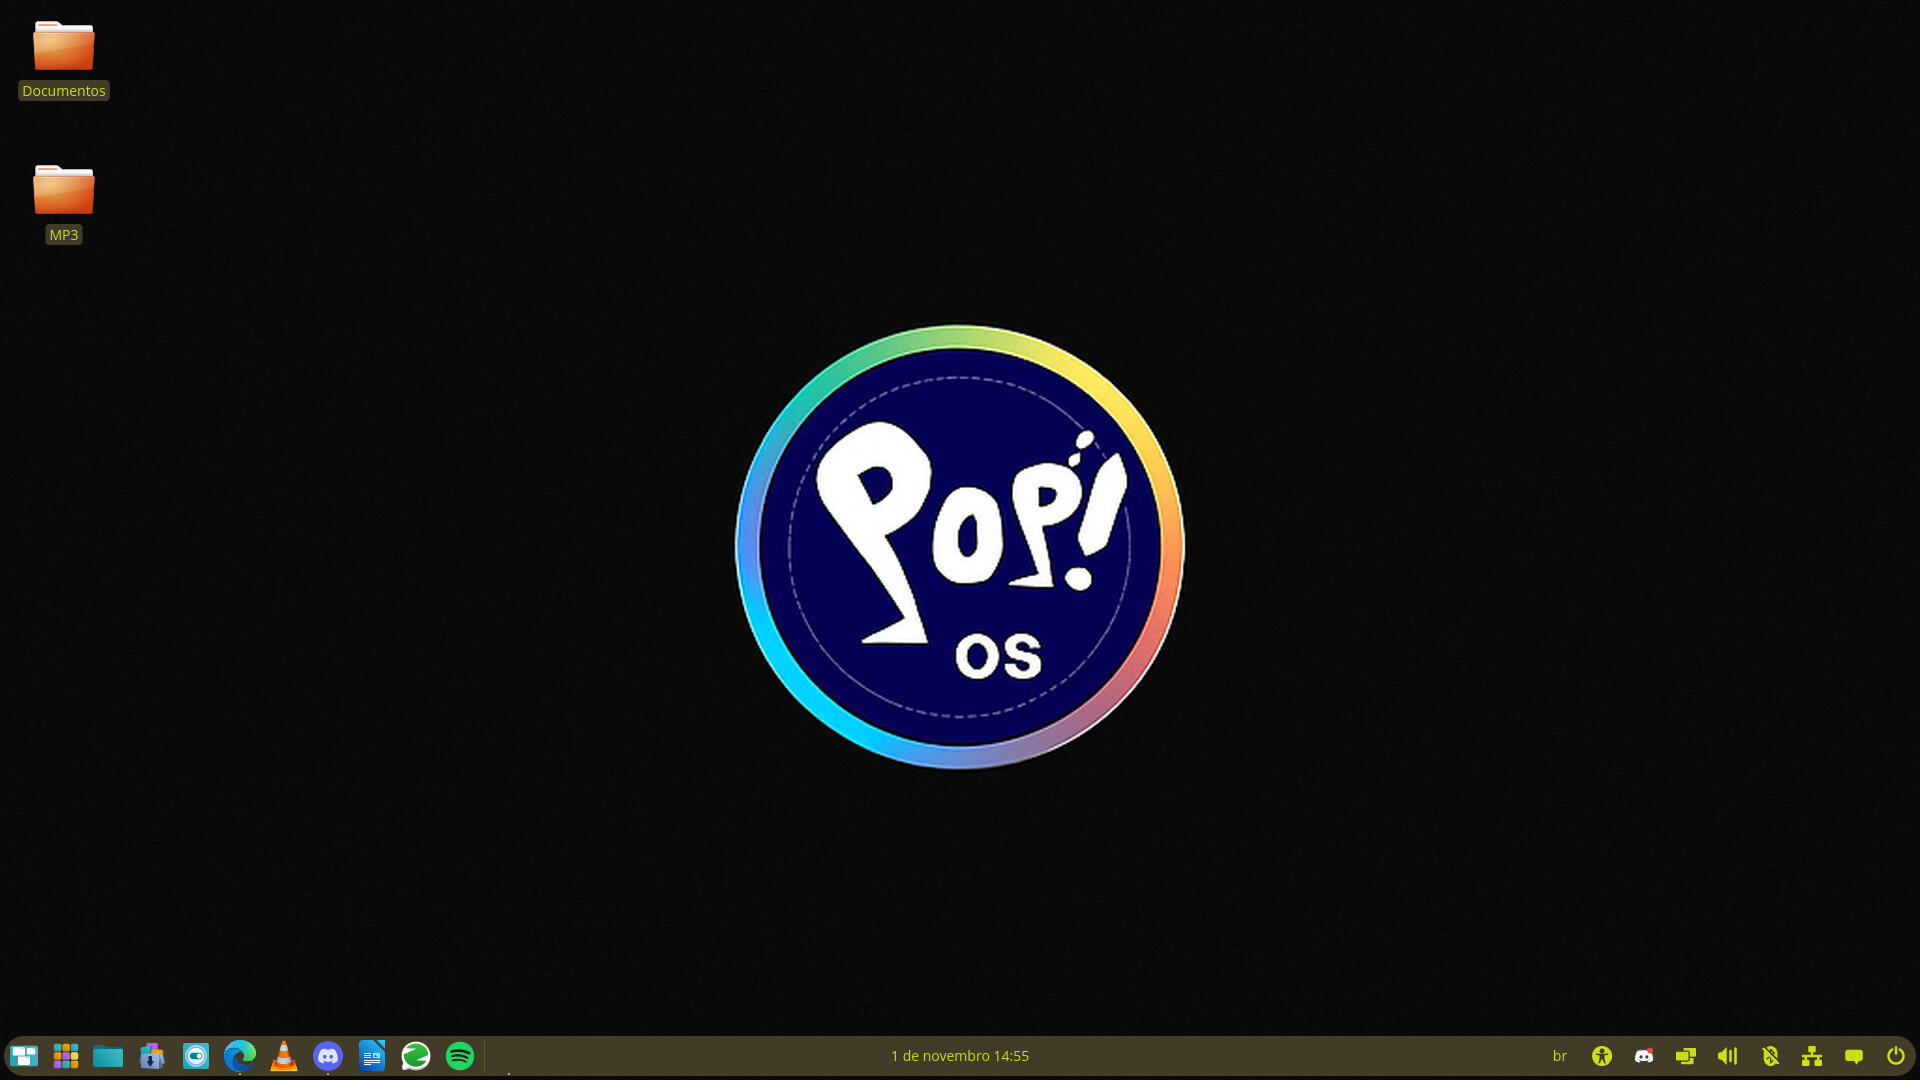Open the green chat bubble app
Image resolution: width=1920 pixels, height=1080 pixels.
(x=416, y=1056)
